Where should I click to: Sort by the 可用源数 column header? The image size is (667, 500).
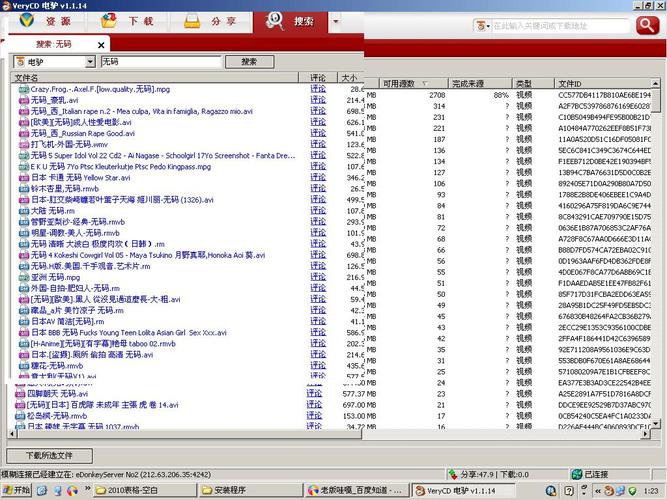412,83
